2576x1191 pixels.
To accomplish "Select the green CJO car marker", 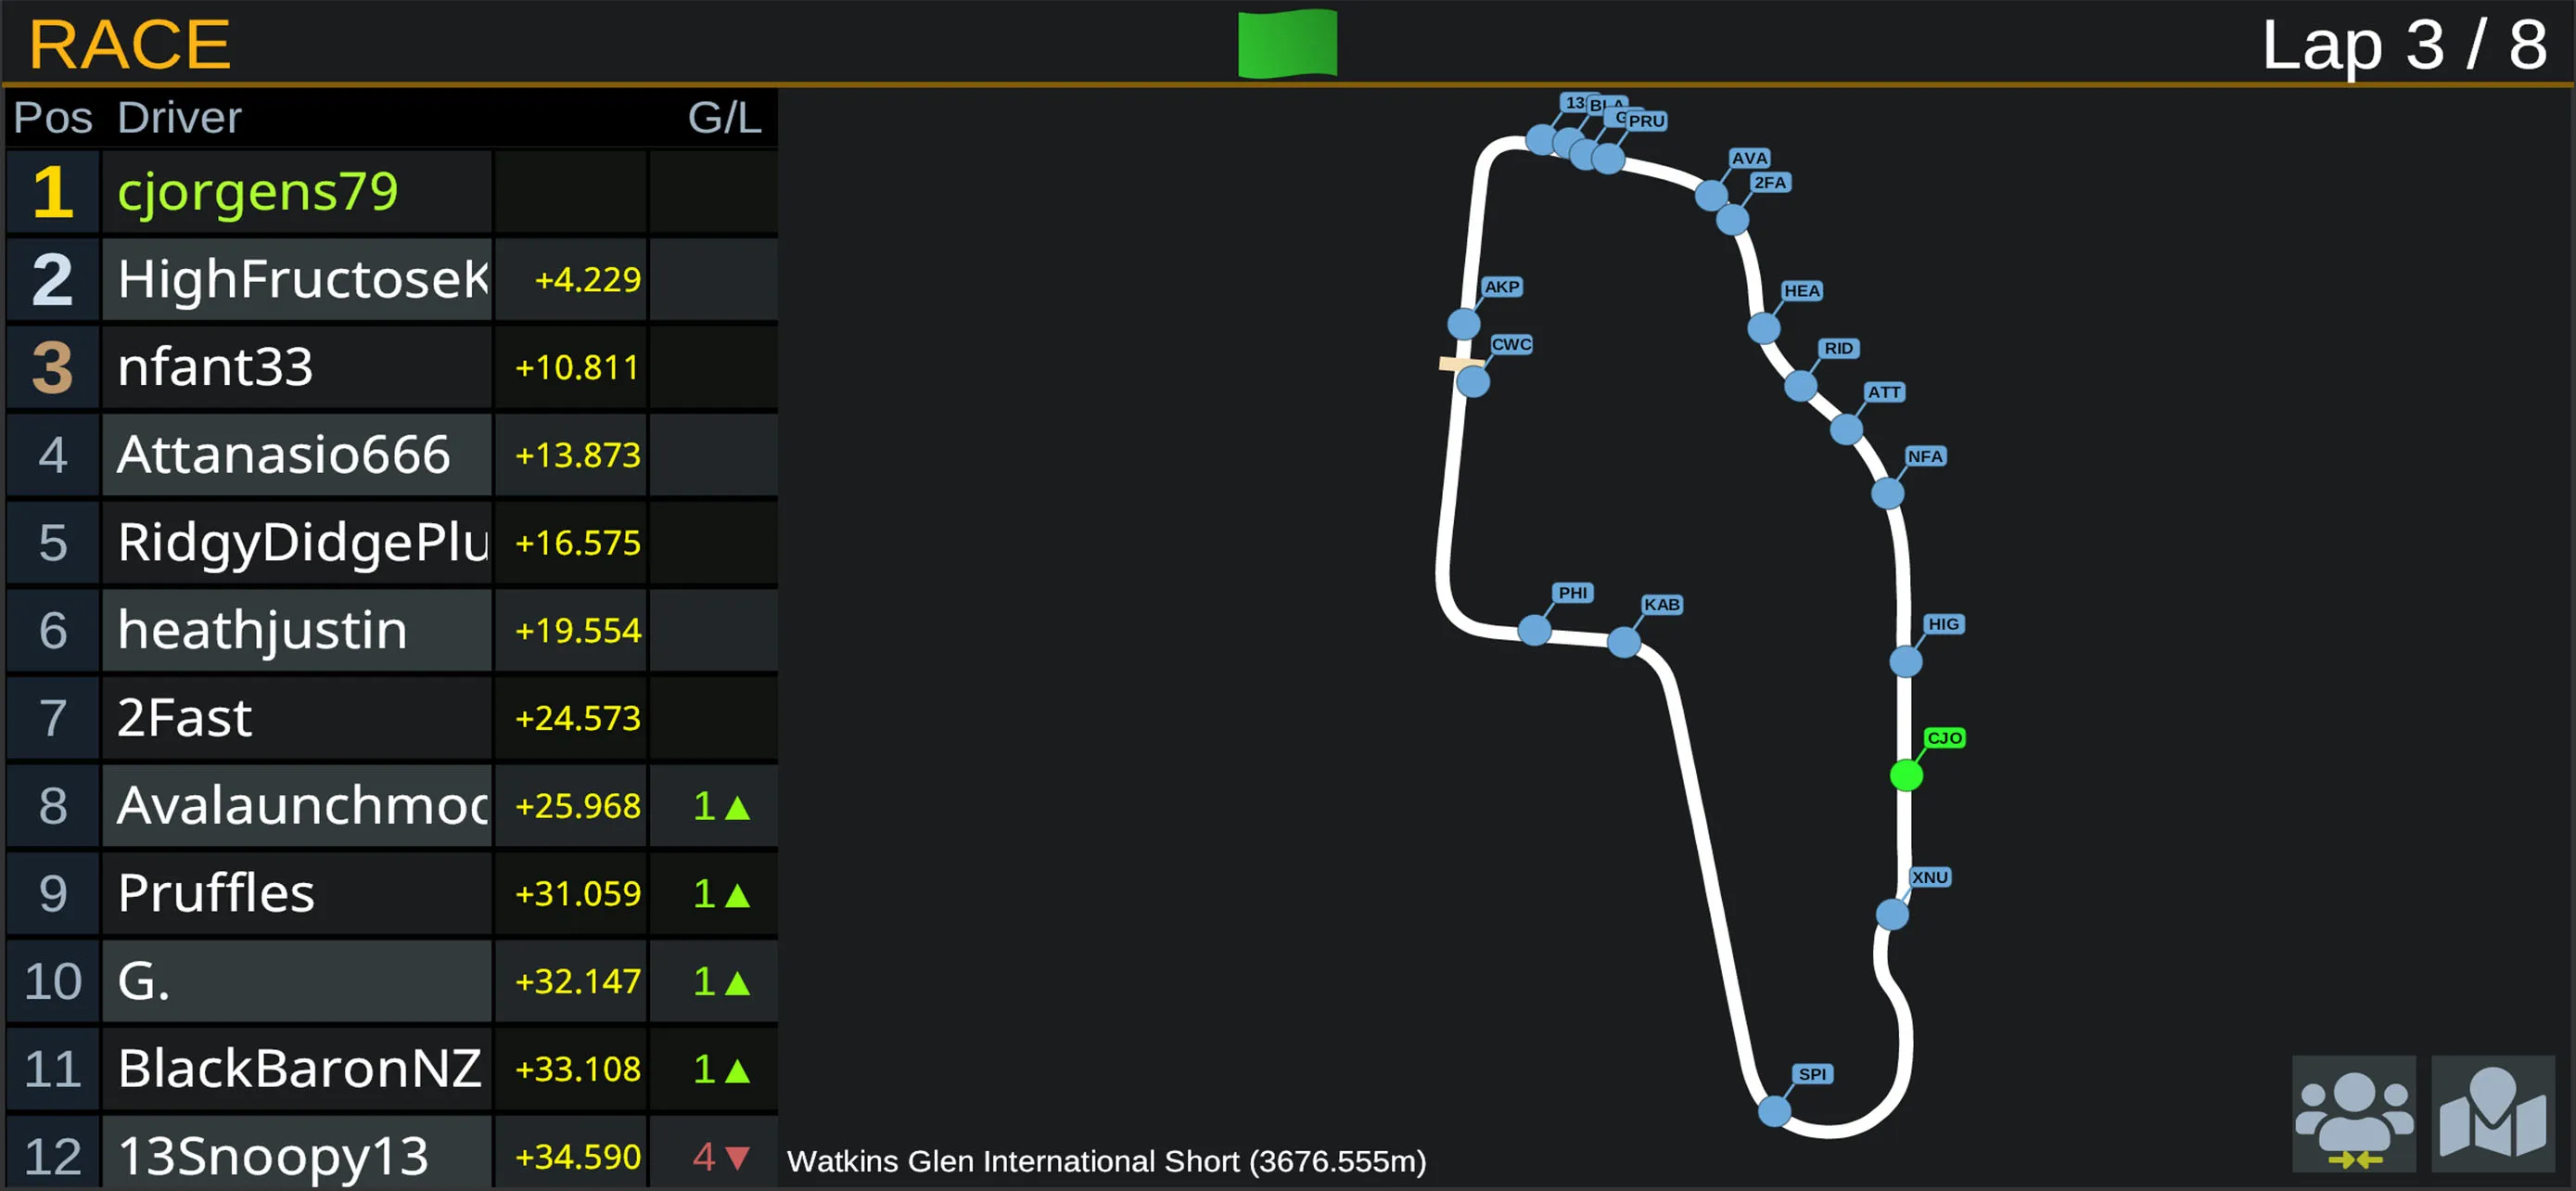I will 1906,775.
